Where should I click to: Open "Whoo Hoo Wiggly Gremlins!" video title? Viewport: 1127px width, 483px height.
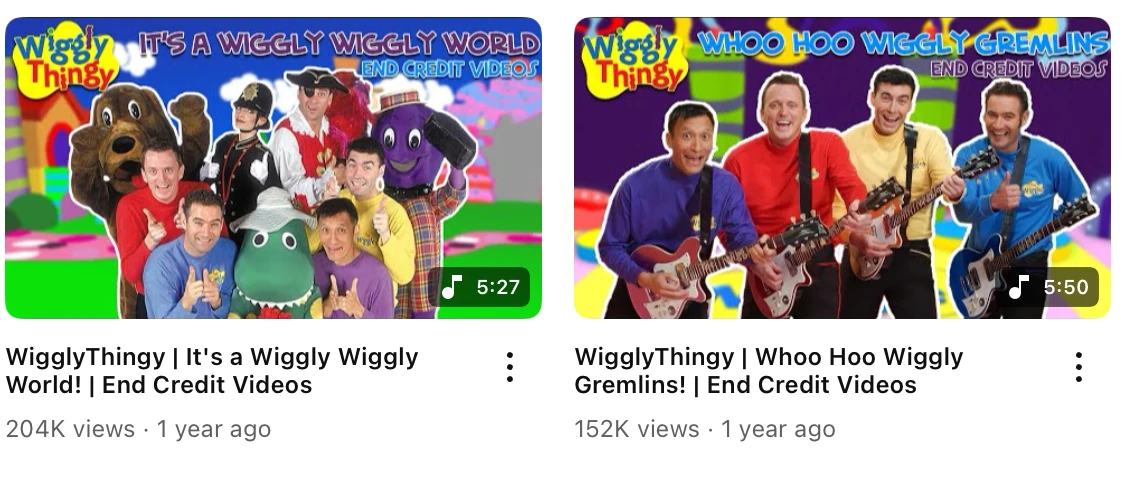(x=769, y=370)
